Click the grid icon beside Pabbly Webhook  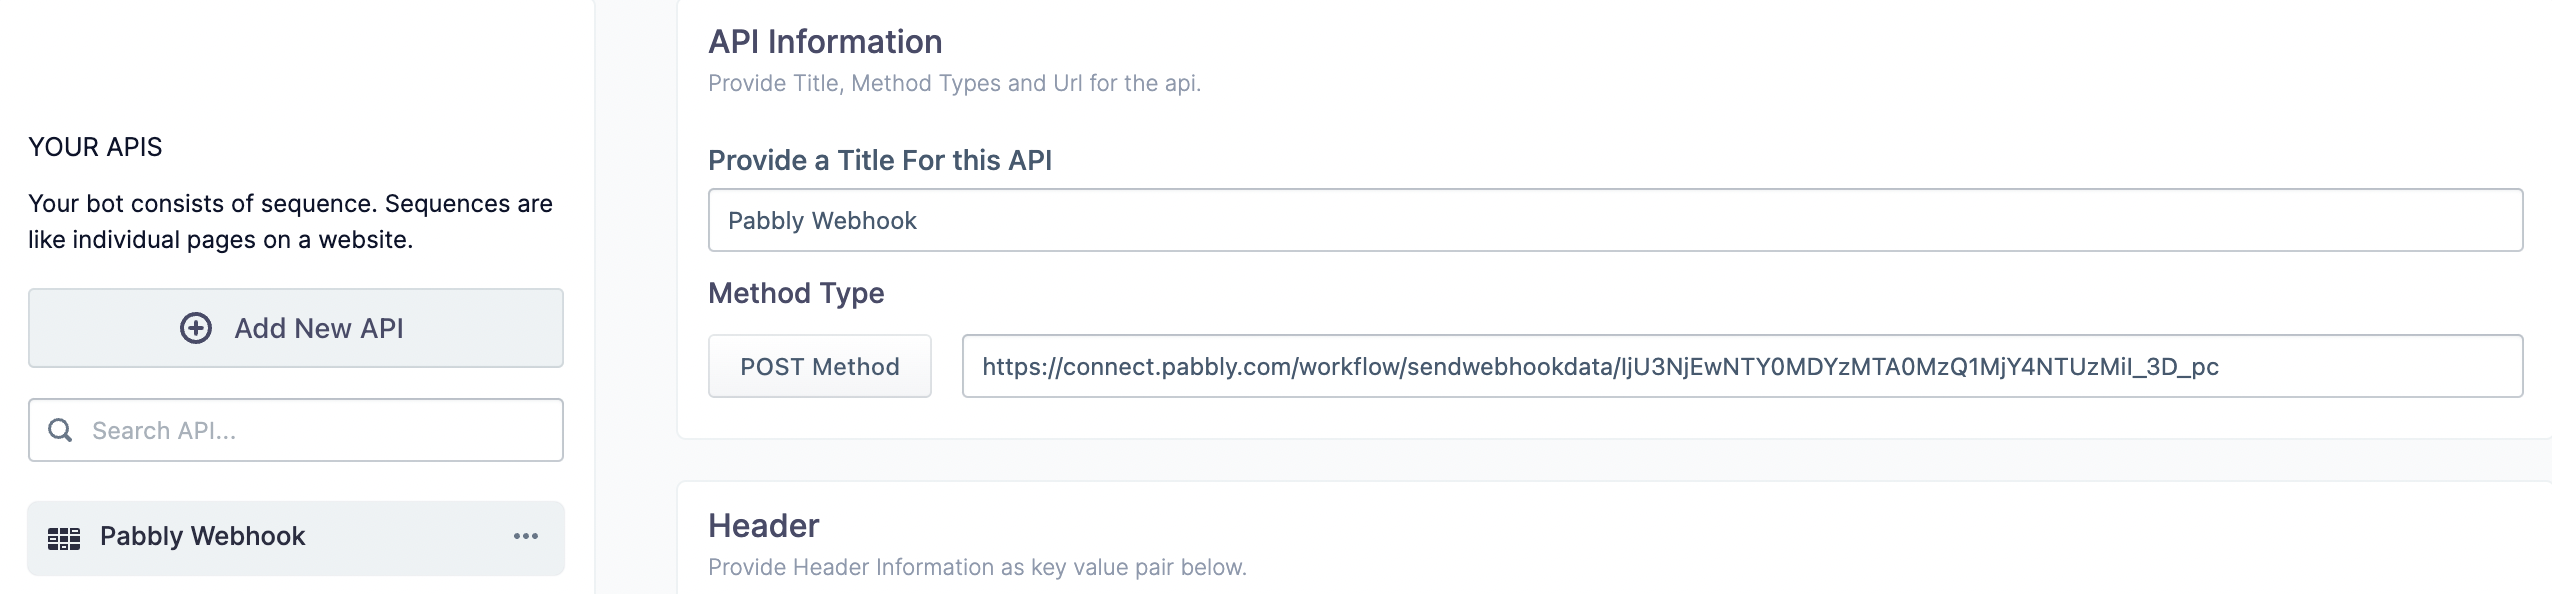[64, 538]
